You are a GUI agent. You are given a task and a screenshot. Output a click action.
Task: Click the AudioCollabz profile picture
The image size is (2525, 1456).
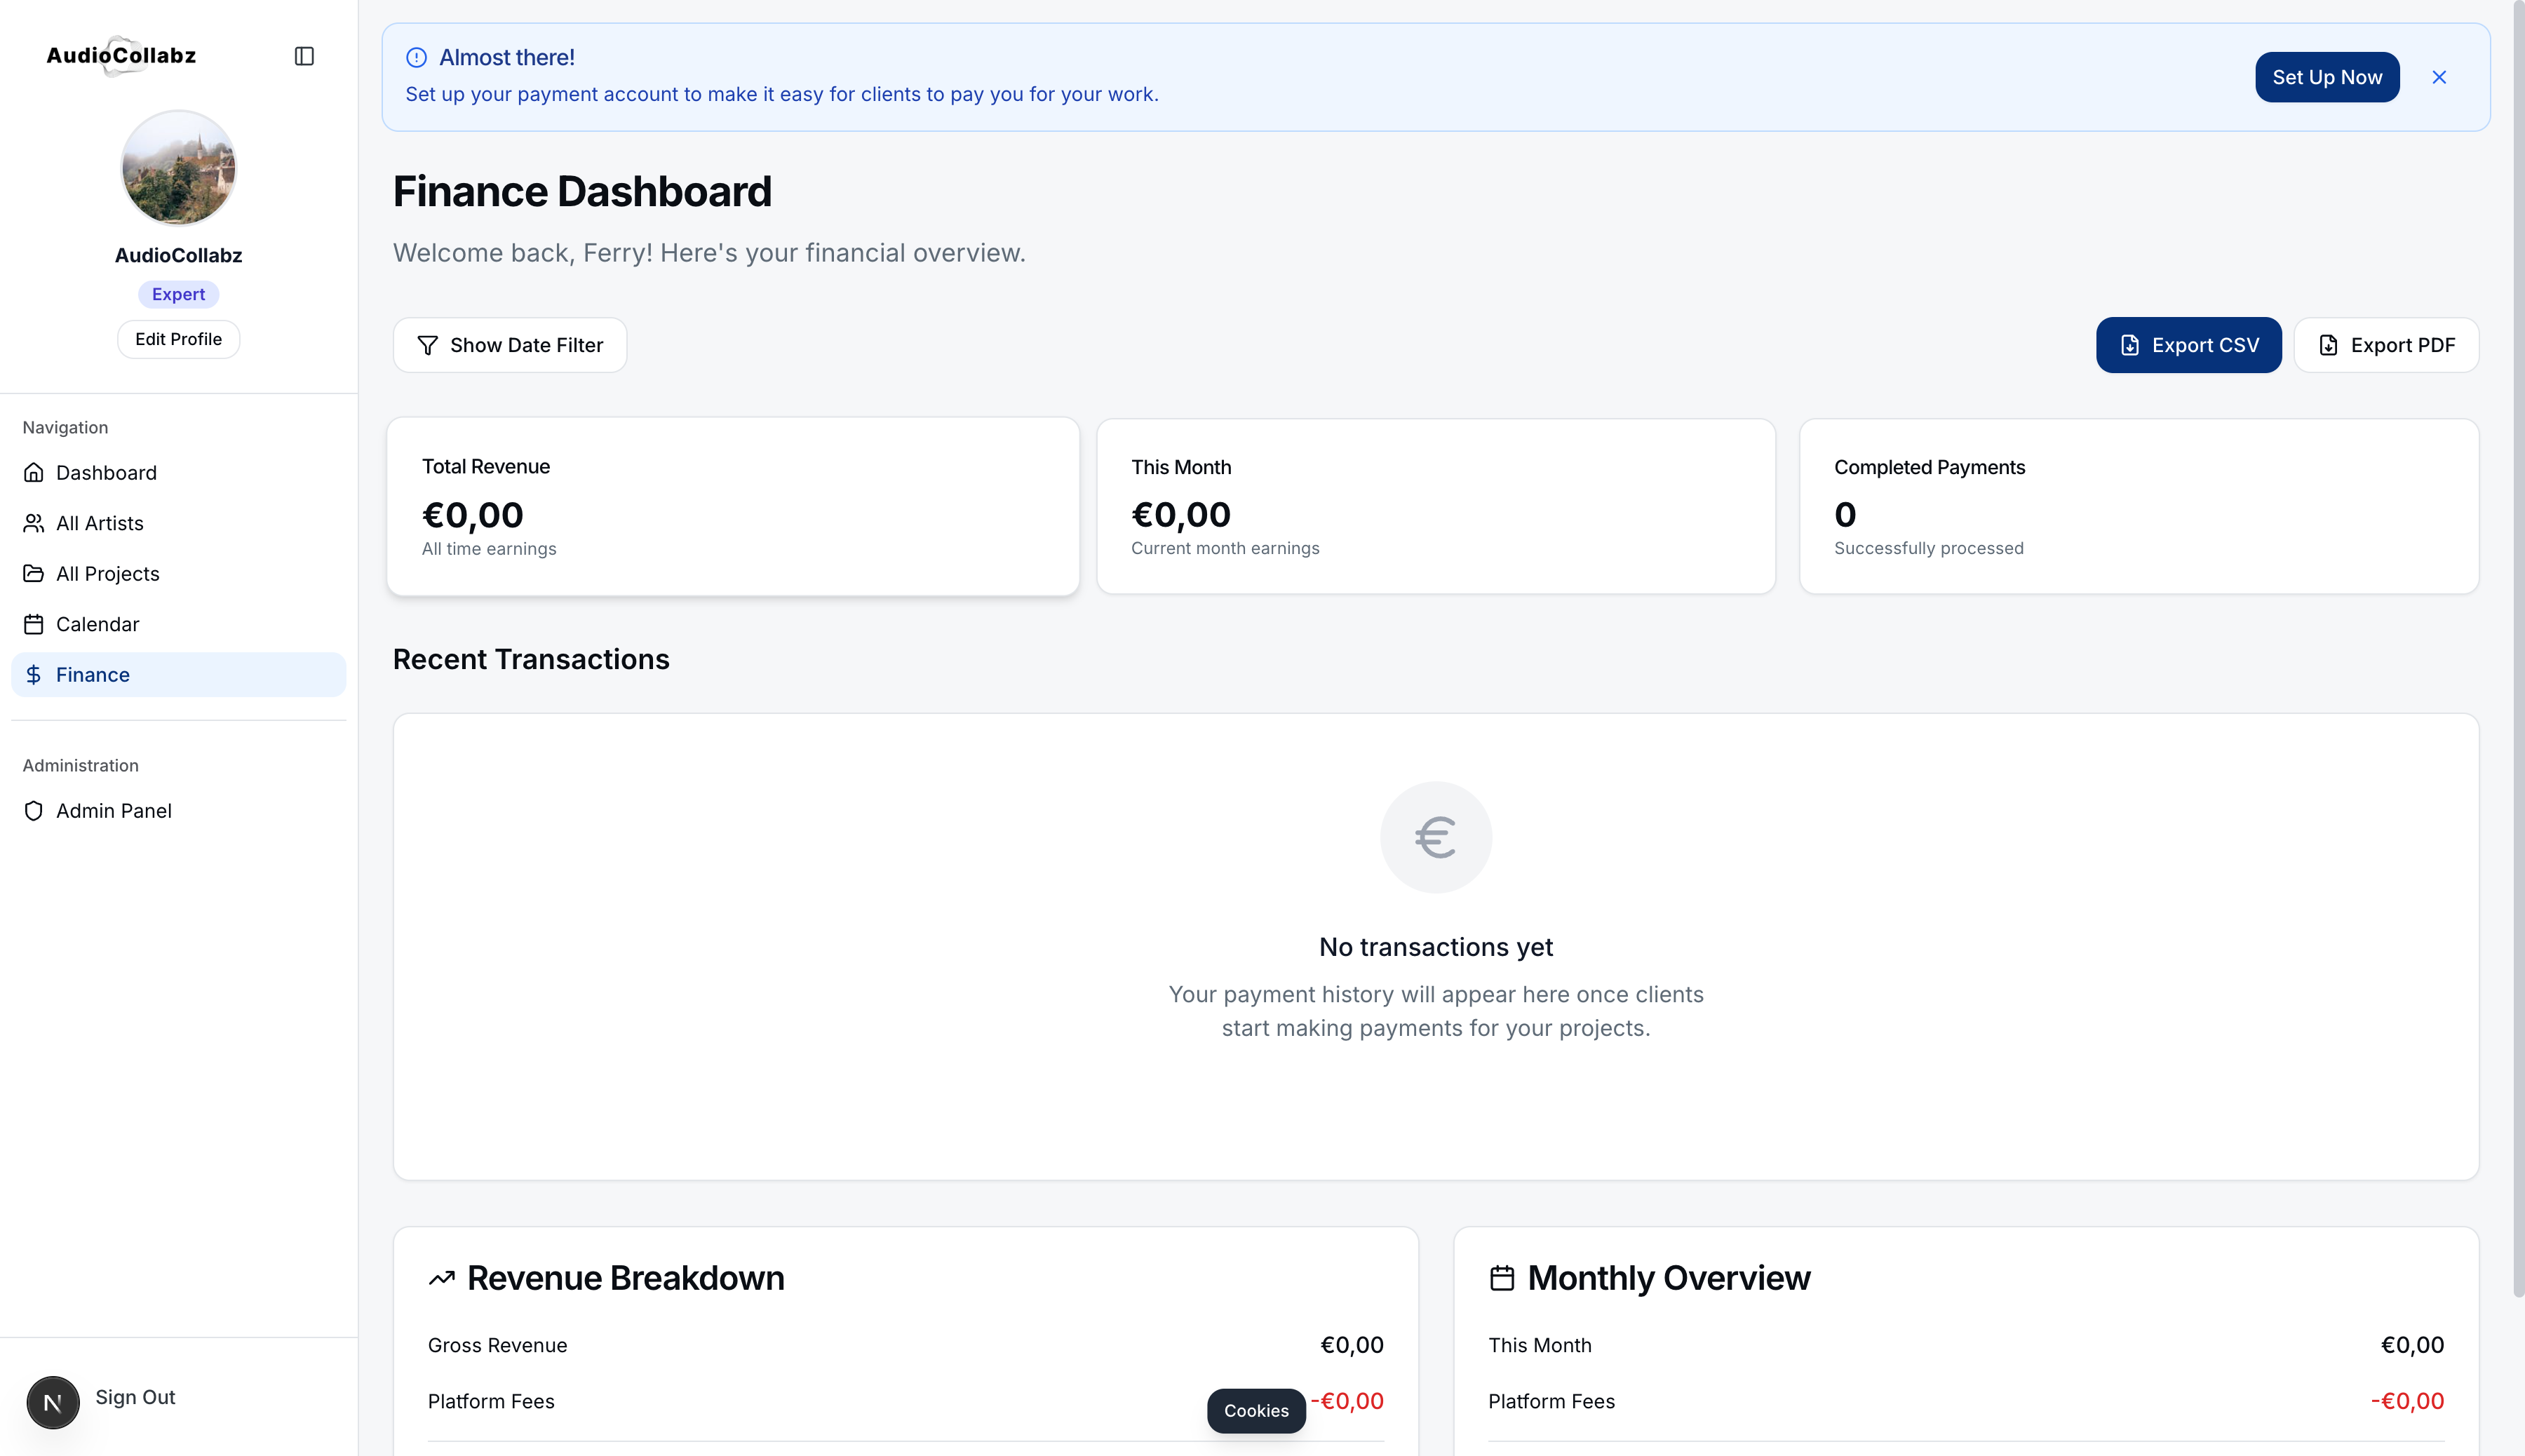(x=178, y=167)
